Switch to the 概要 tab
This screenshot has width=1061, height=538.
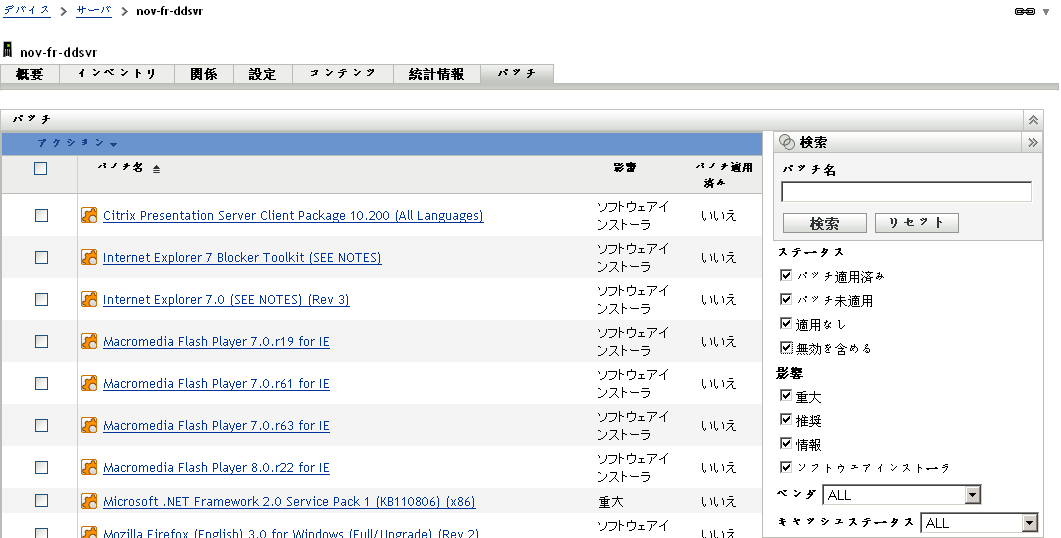pos(30,74)
